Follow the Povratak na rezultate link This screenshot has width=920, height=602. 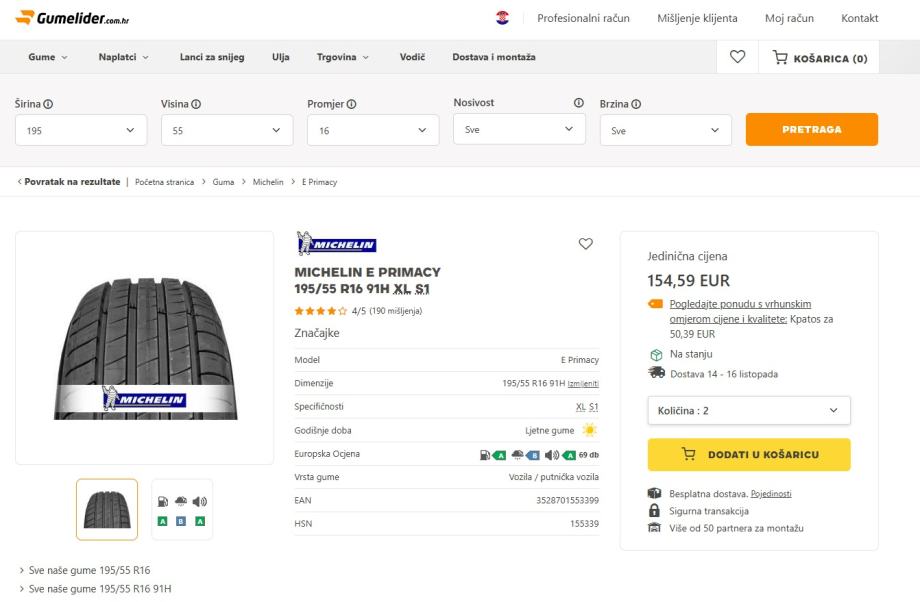point(70,182)
